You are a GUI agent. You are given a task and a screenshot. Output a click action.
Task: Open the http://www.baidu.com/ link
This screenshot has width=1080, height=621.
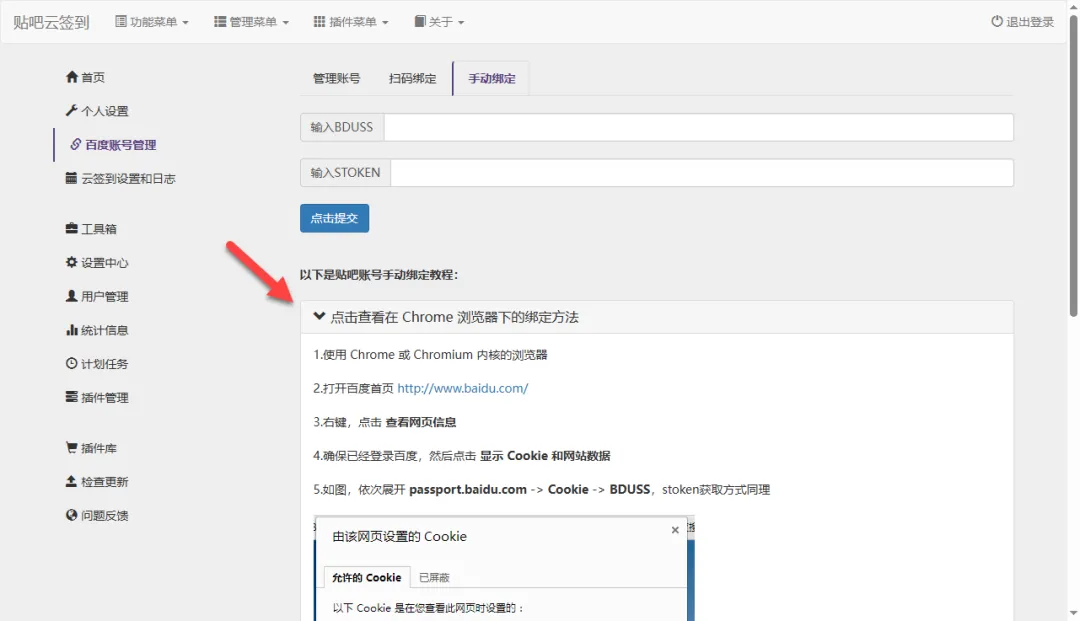pyautogui.click(x=462, y=388)
